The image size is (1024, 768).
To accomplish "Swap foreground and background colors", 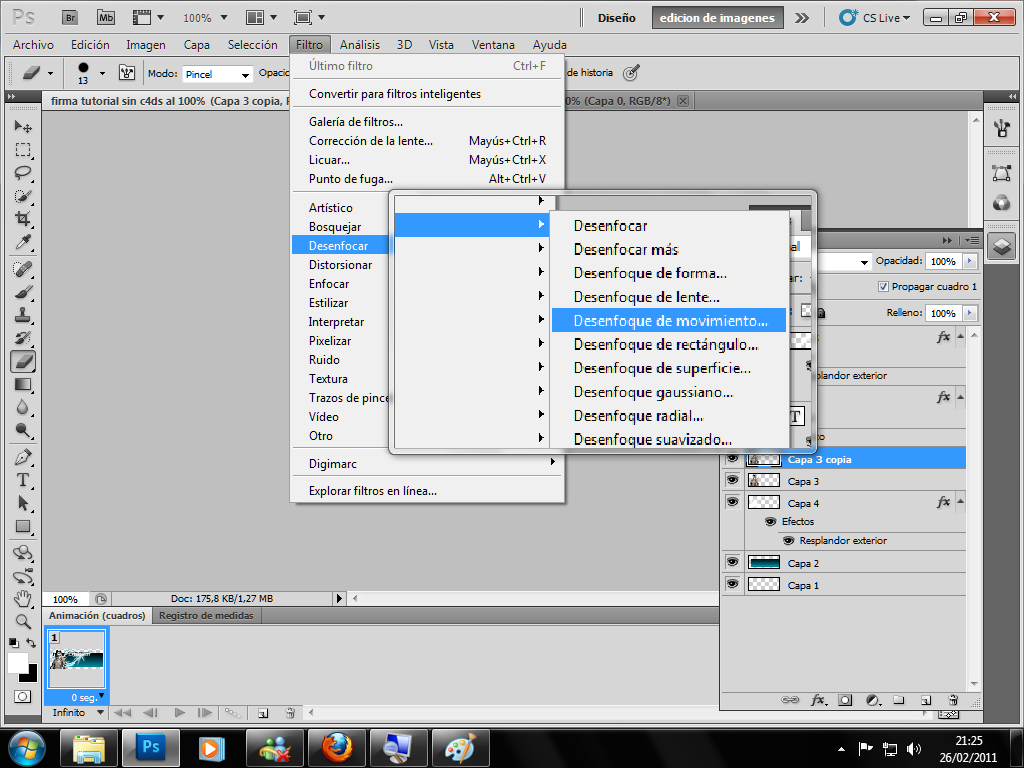I will pos(31,643).
